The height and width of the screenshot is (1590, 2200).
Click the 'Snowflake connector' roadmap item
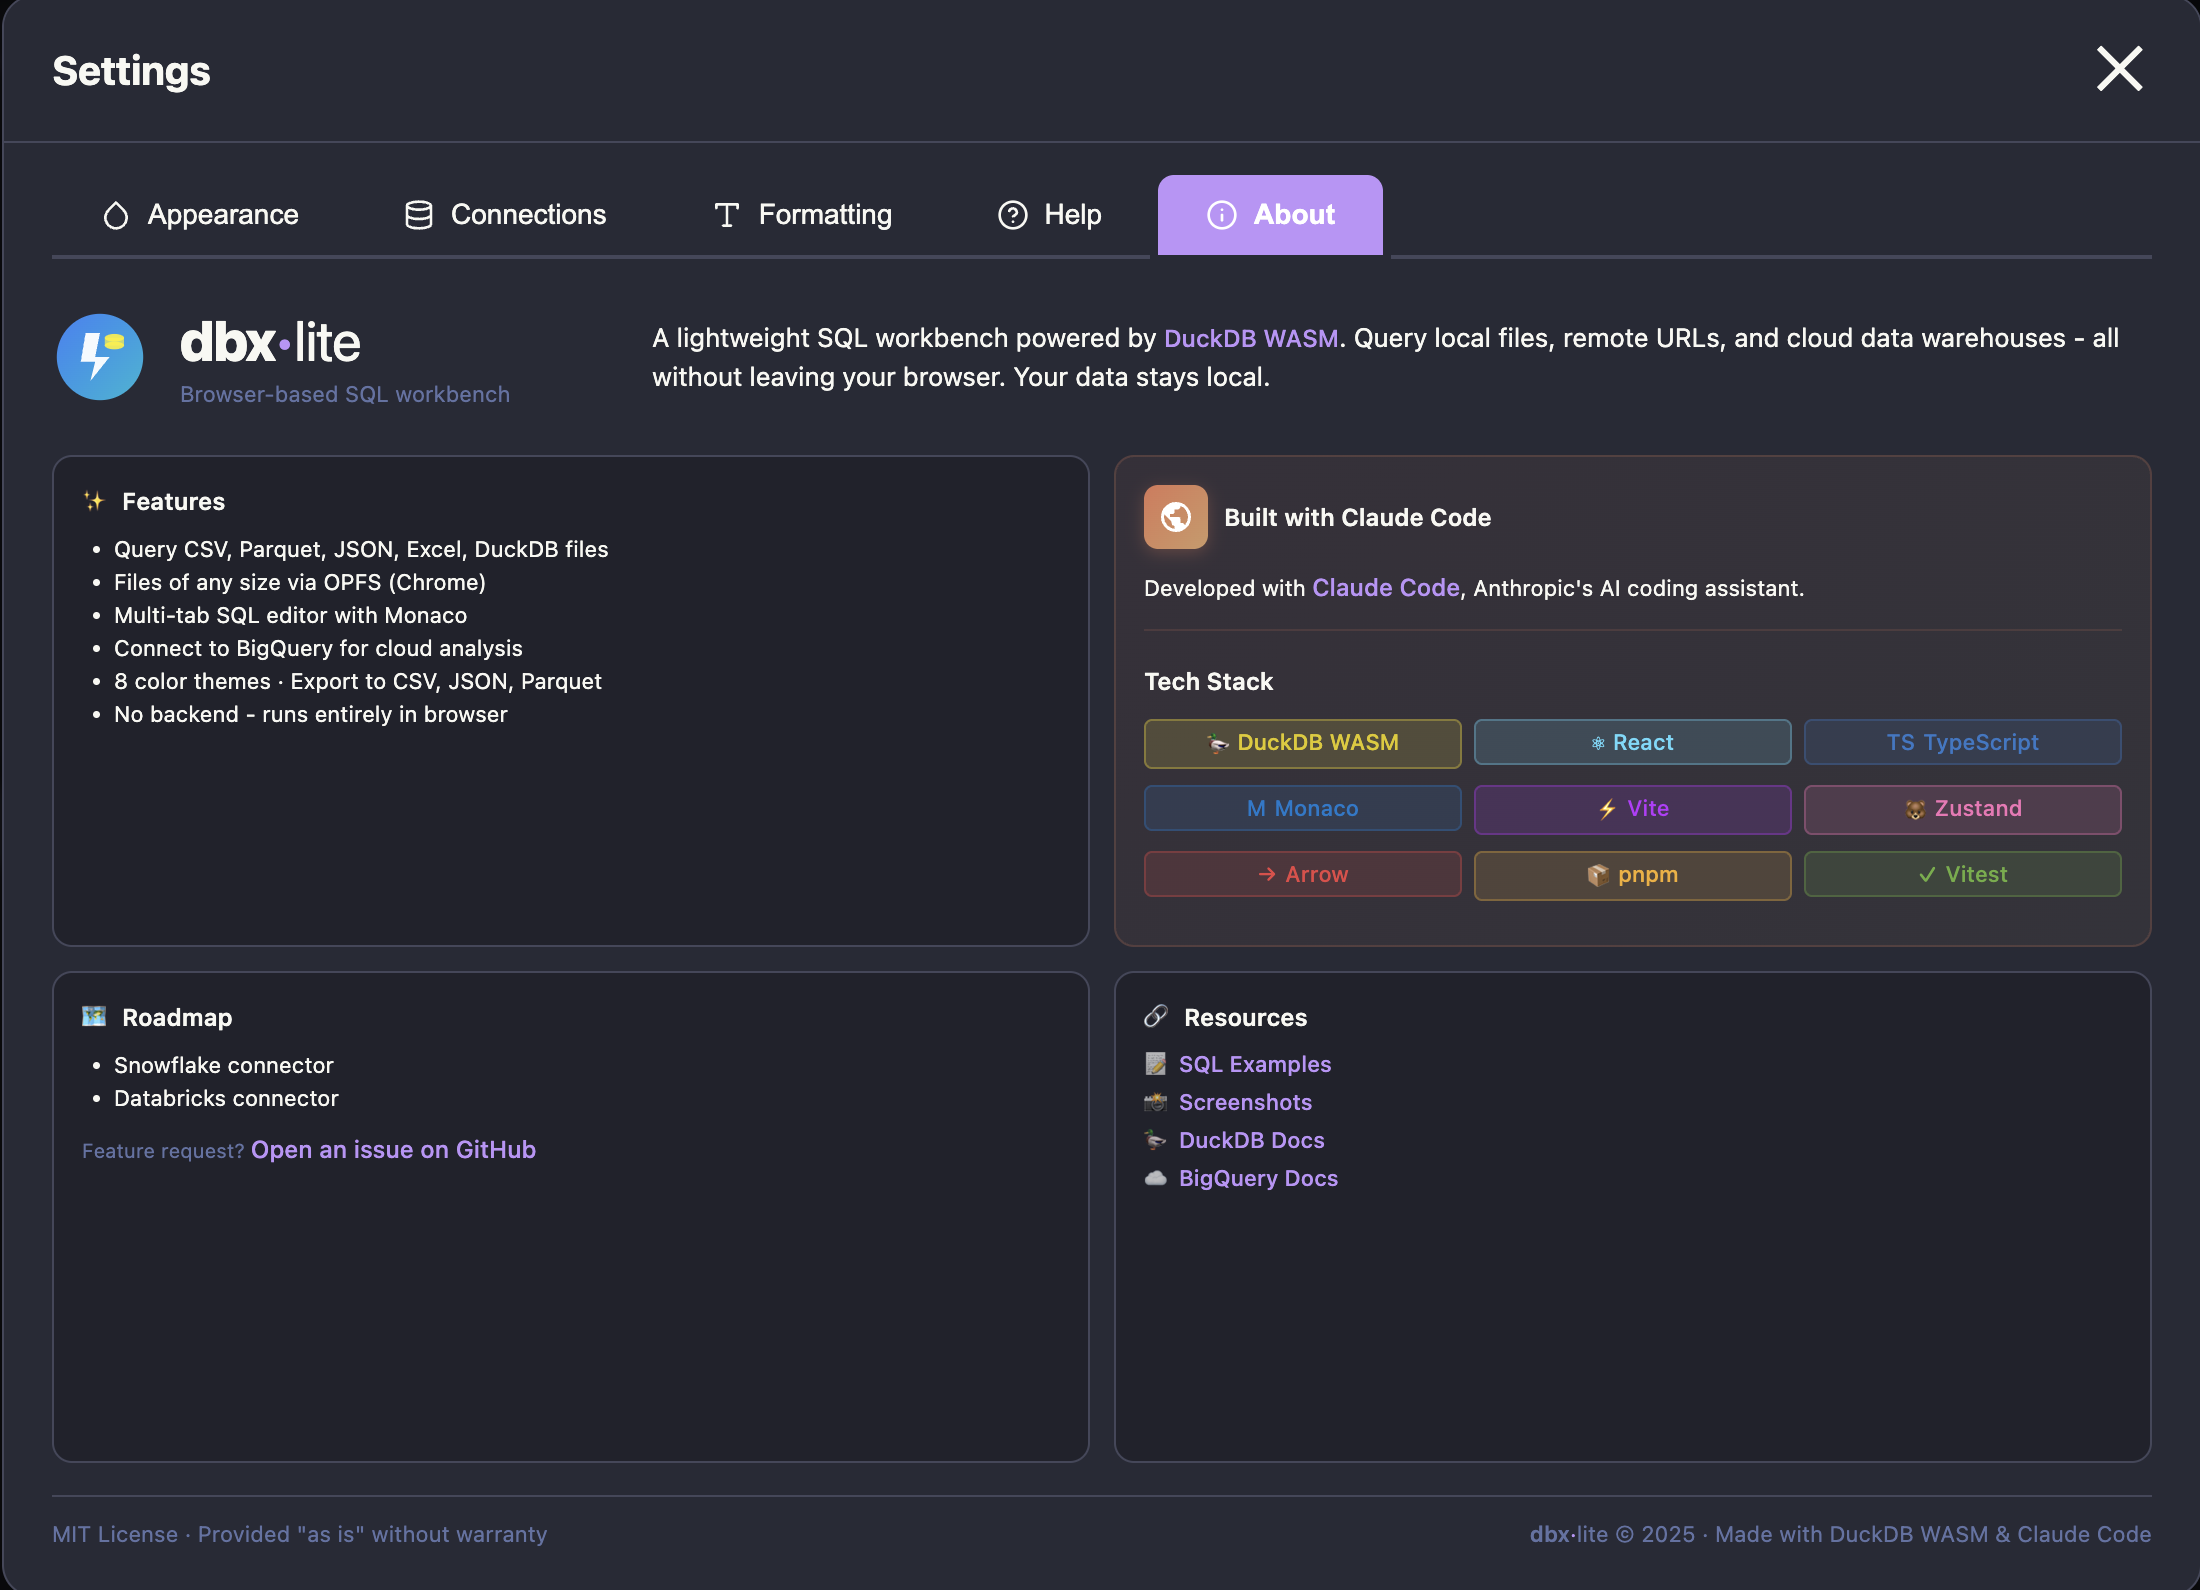224,1065
